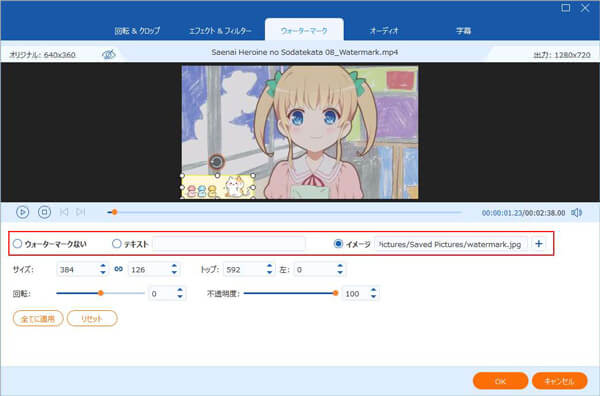
Task: Confirm with the OK button
Action: tap(501, 381)
